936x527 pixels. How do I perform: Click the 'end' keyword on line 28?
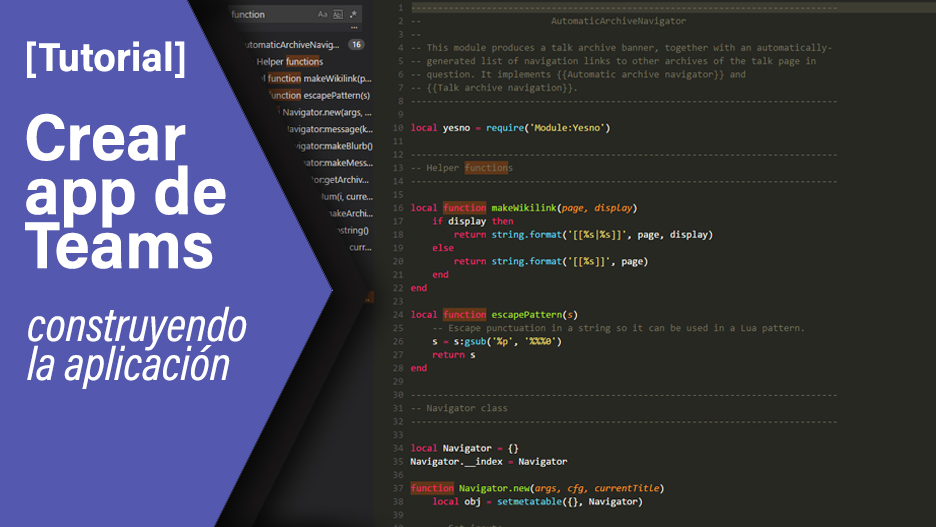pyautogui.click(x=418, y=368)
